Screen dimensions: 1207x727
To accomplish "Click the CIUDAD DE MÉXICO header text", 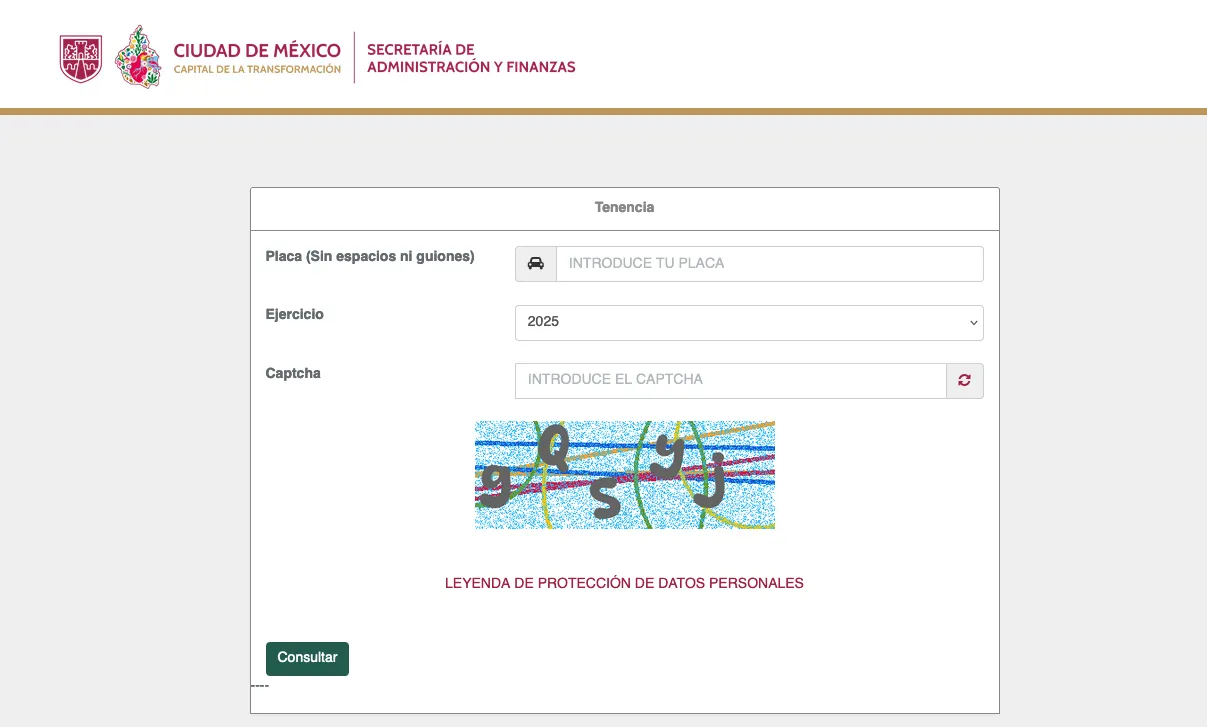I will [x=256, y=50].
